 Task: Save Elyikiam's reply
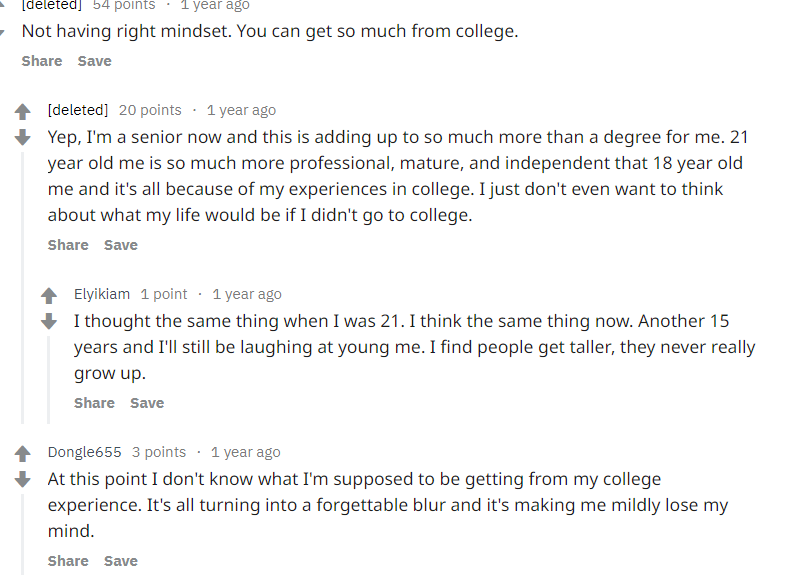point(147,403)
